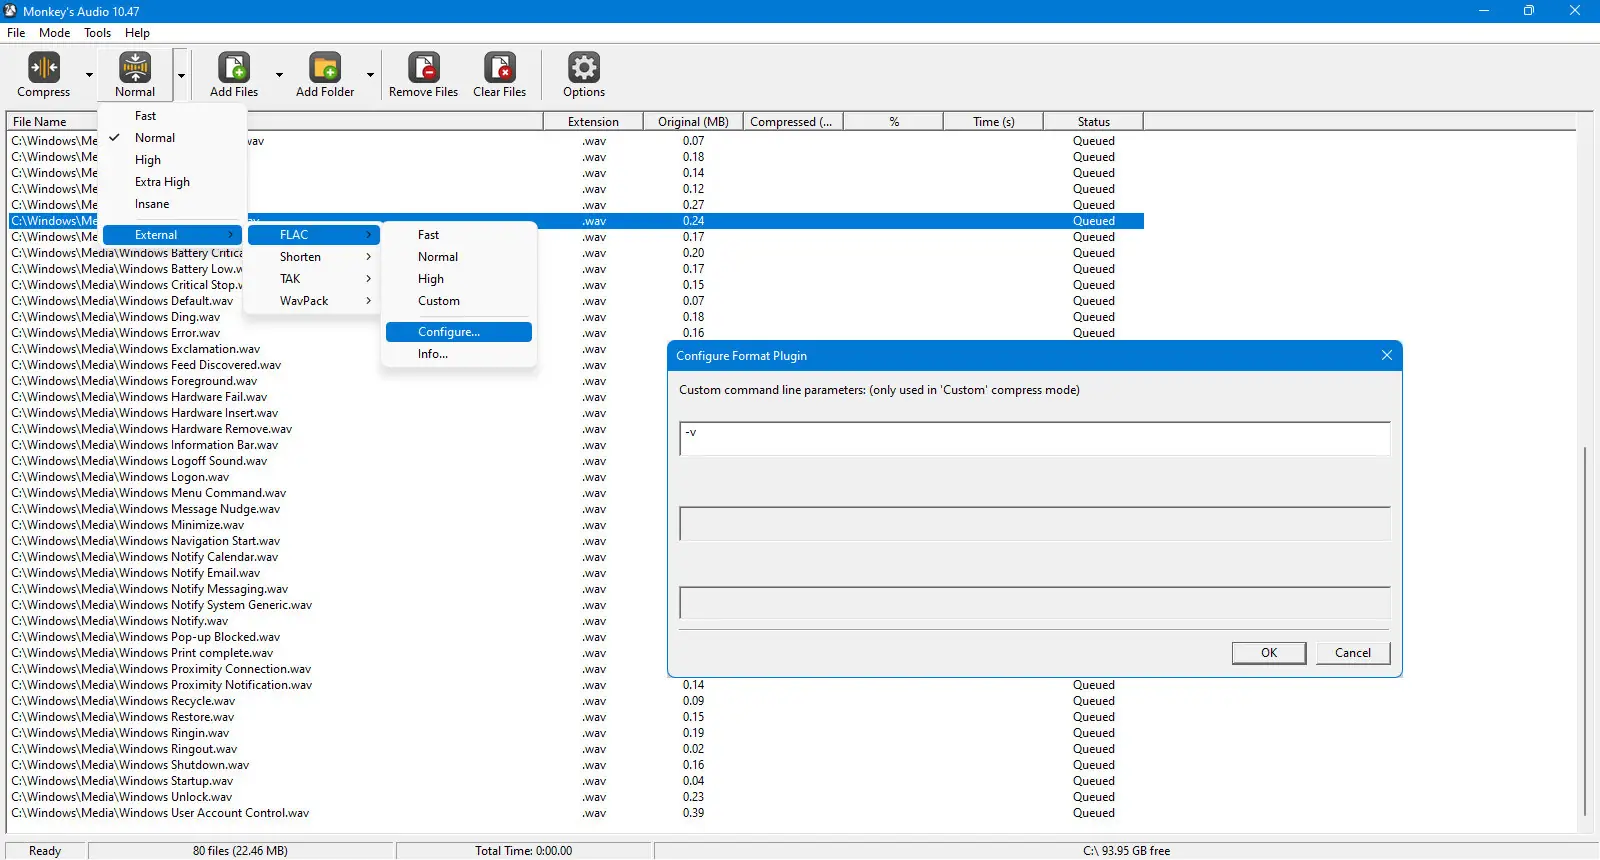Click the custom command line field containing -v
This screenshot has width=1600, height=860.
tap(1035, 439)
